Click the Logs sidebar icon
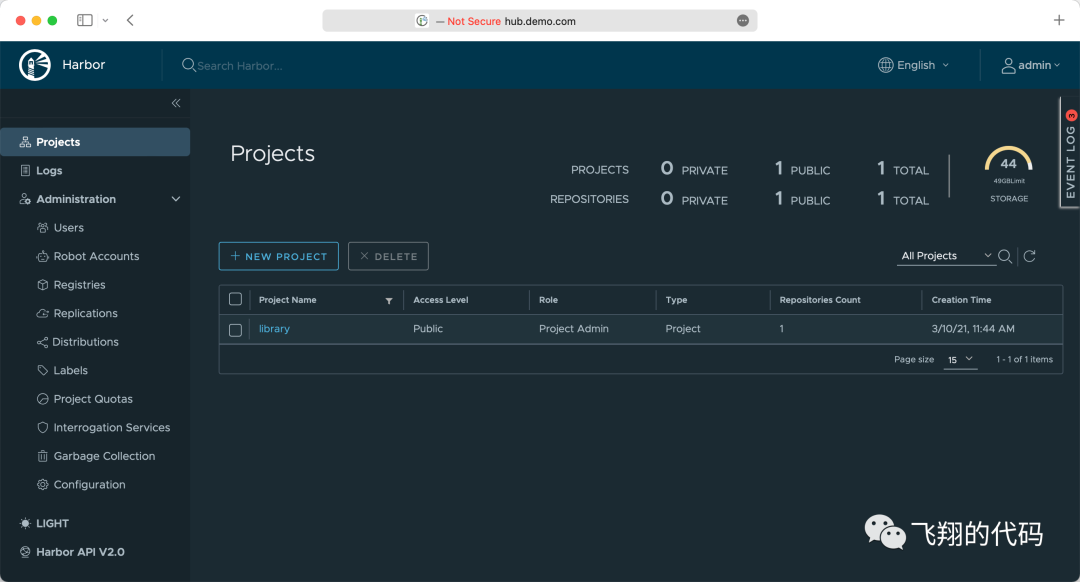Image resolution: width=1080 pixels, height=582 pixels. pos(25,170)
